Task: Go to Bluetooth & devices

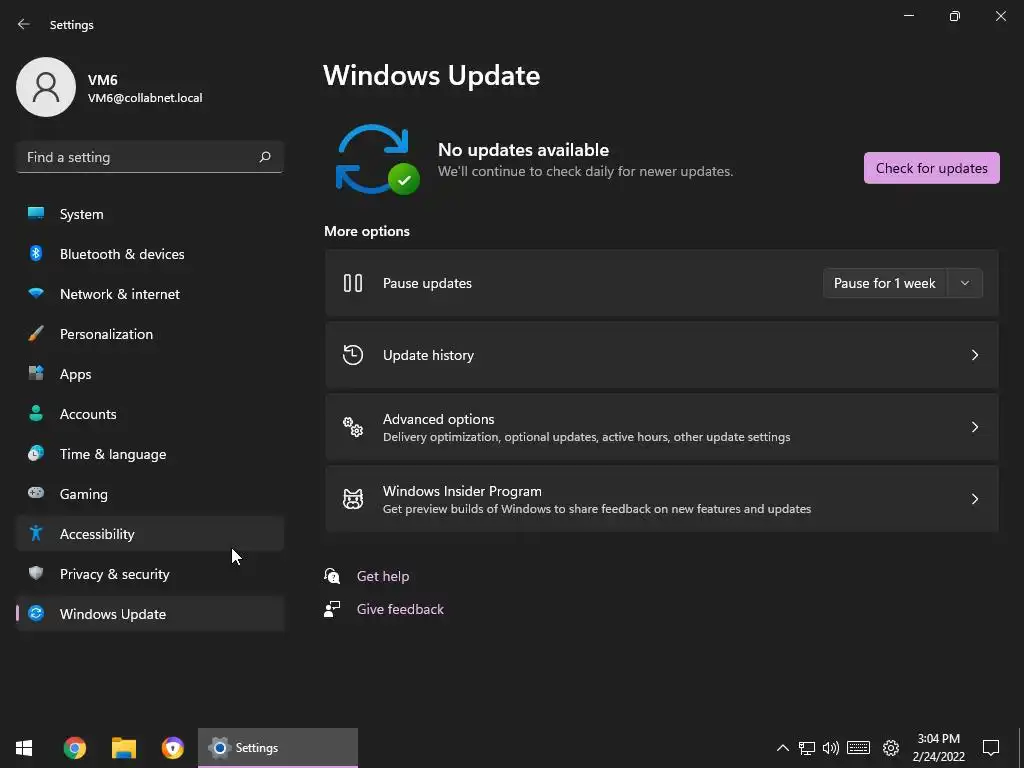Action: 150,253
